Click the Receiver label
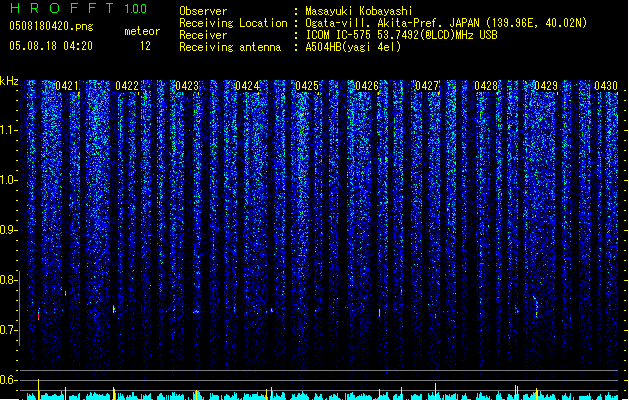 pos(203,35)
